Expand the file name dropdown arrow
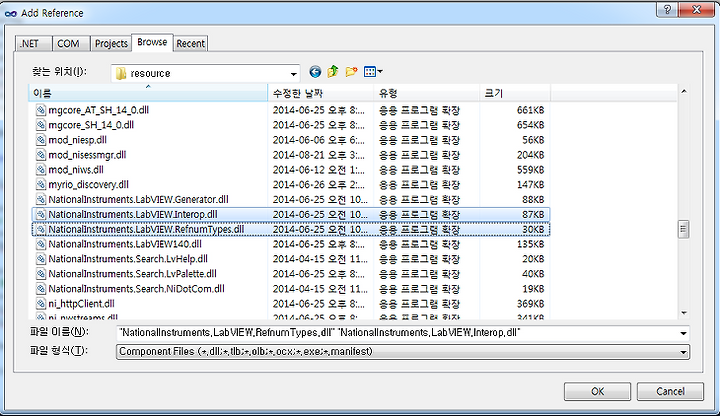This screenshot has width=720, height=416. coord(683,333)
